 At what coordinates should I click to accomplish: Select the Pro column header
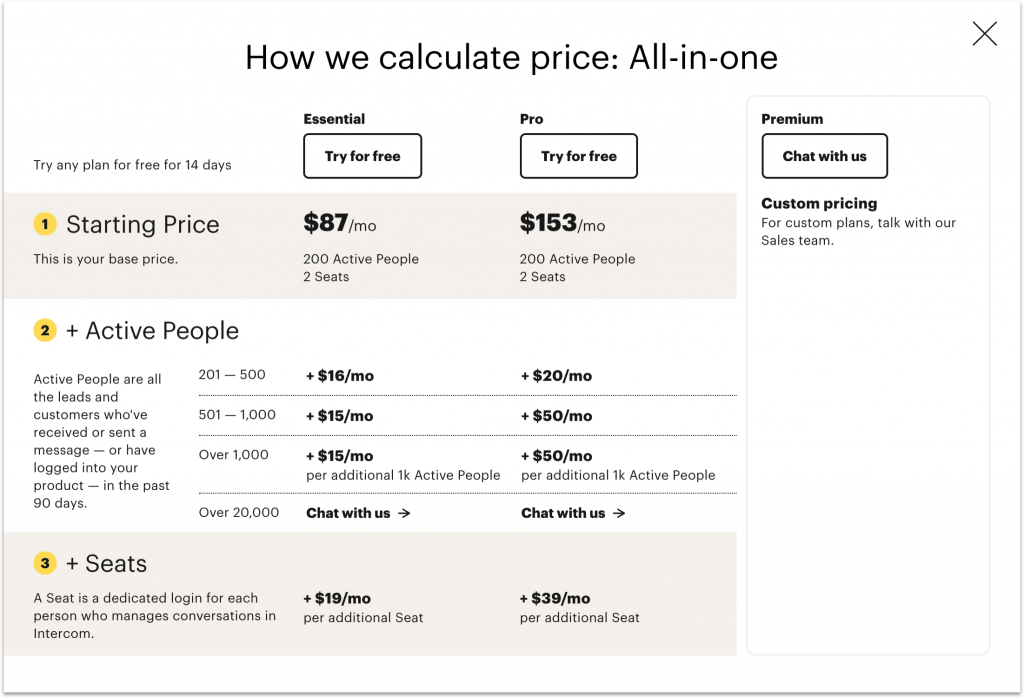[x=531, y=119]
